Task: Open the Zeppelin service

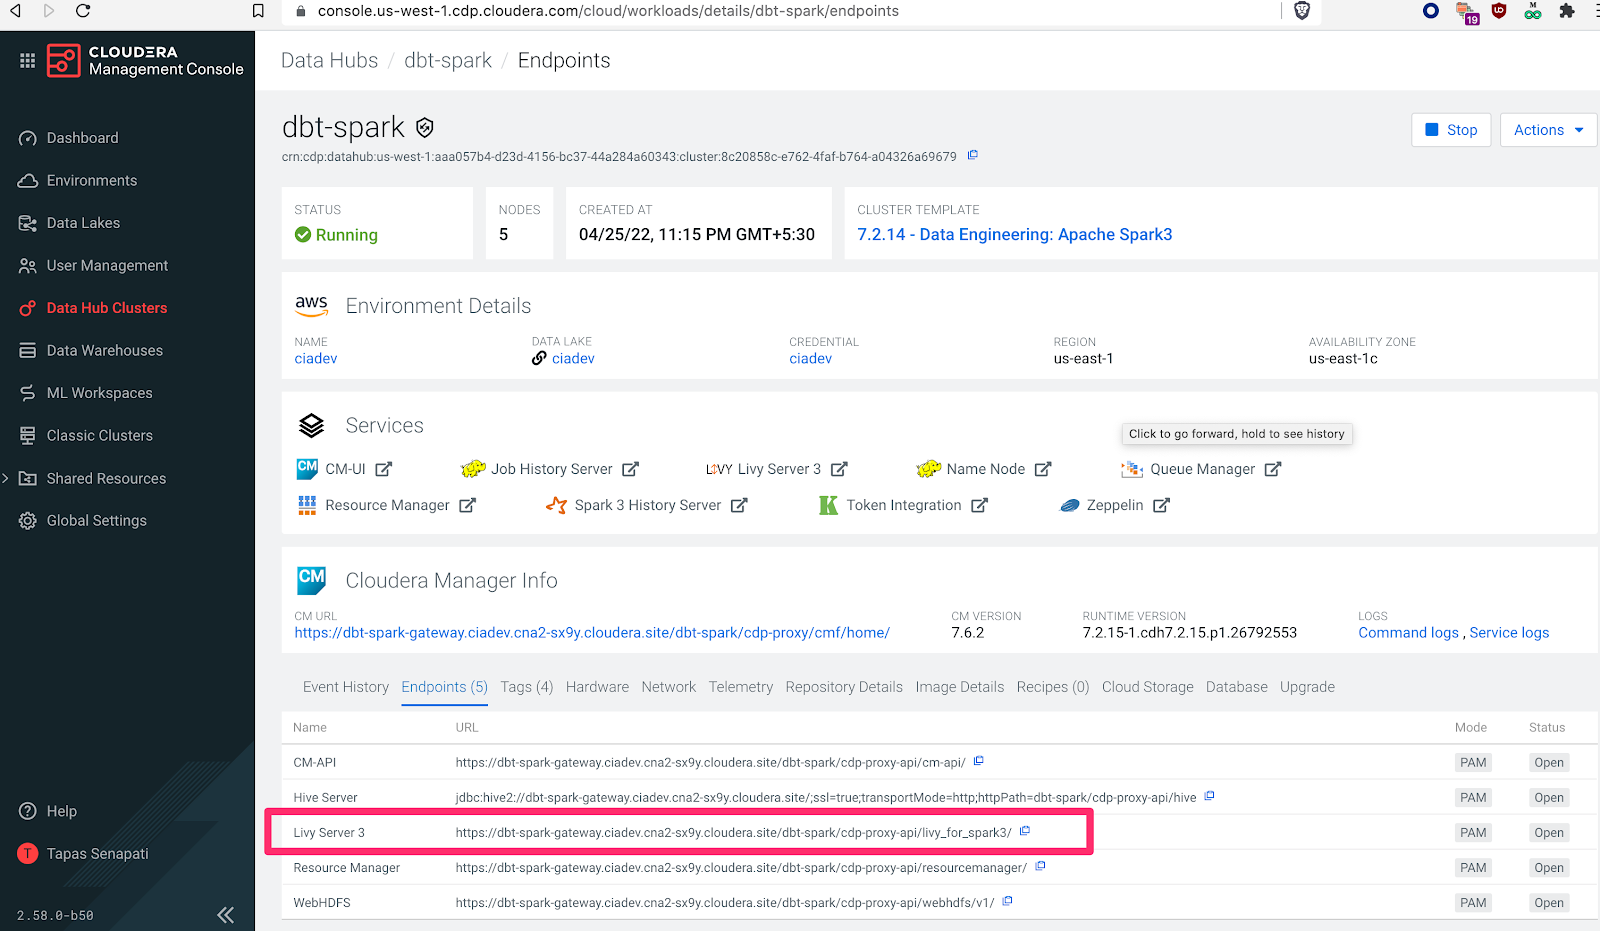Action: click(1115, 505)
